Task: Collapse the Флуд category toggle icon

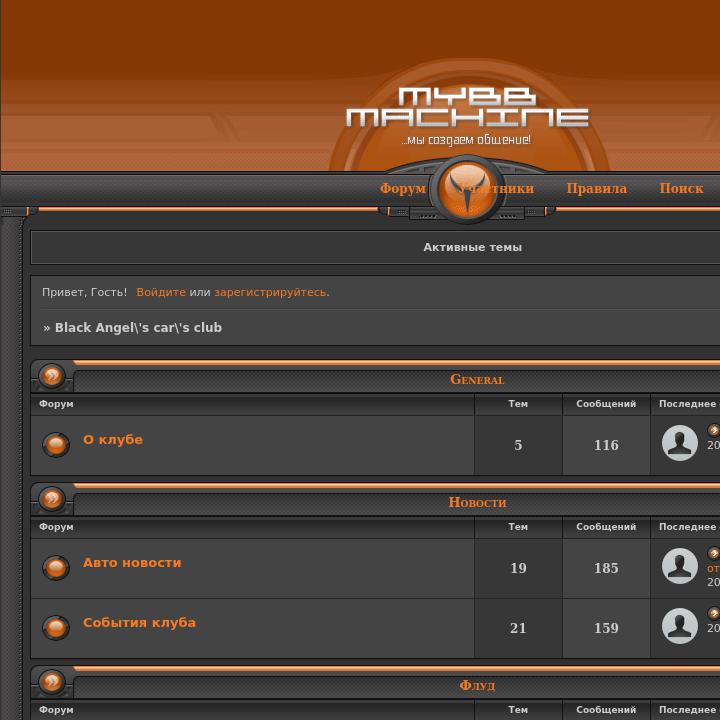Action: click(x=52, y=682)
